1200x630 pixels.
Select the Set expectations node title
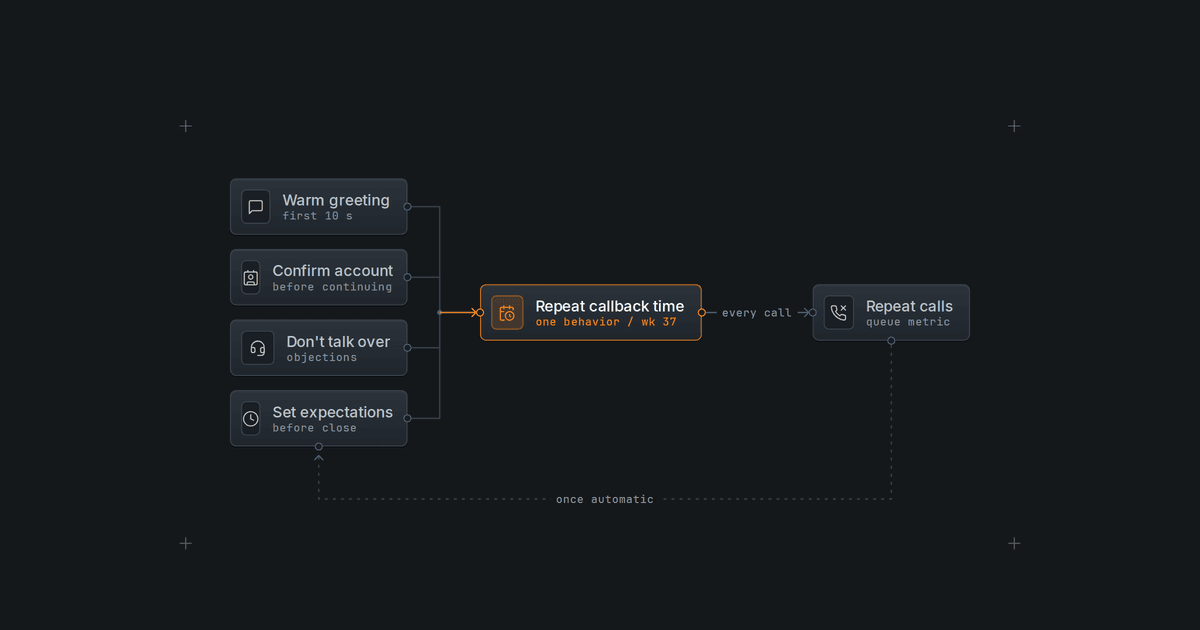[333, 412]
